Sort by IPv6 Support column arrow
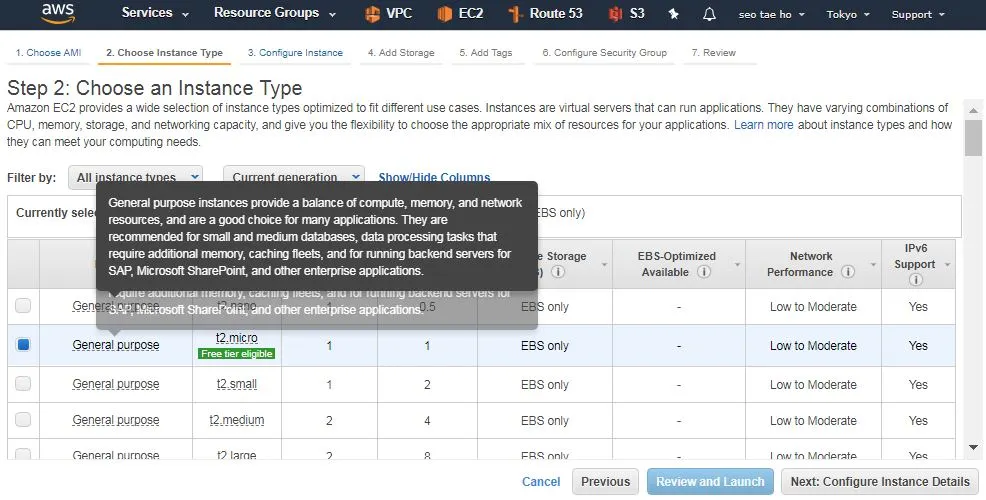Image resolution: width=986 pixels, height=500 pixels. pyautogui.click(x=948, y=265)
